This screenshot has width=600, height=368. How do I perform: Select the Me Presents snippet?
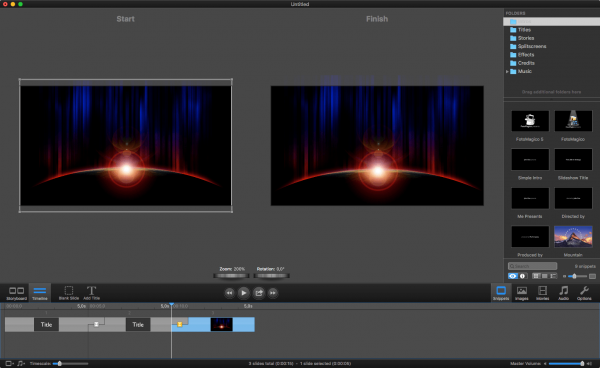[530, 198]
